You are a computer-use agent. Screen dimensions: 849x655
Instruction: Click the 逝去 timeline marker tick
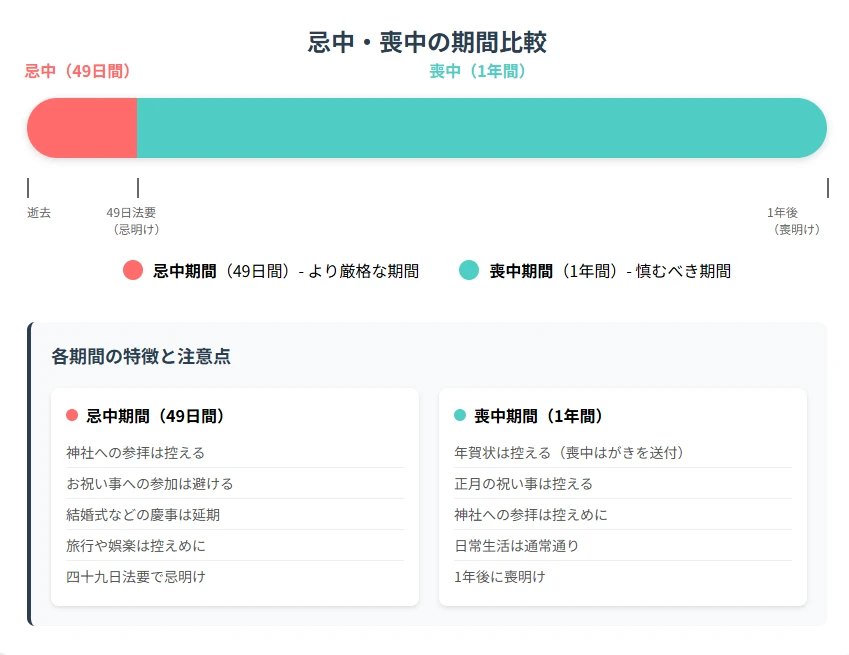click(x=28, y=187)
